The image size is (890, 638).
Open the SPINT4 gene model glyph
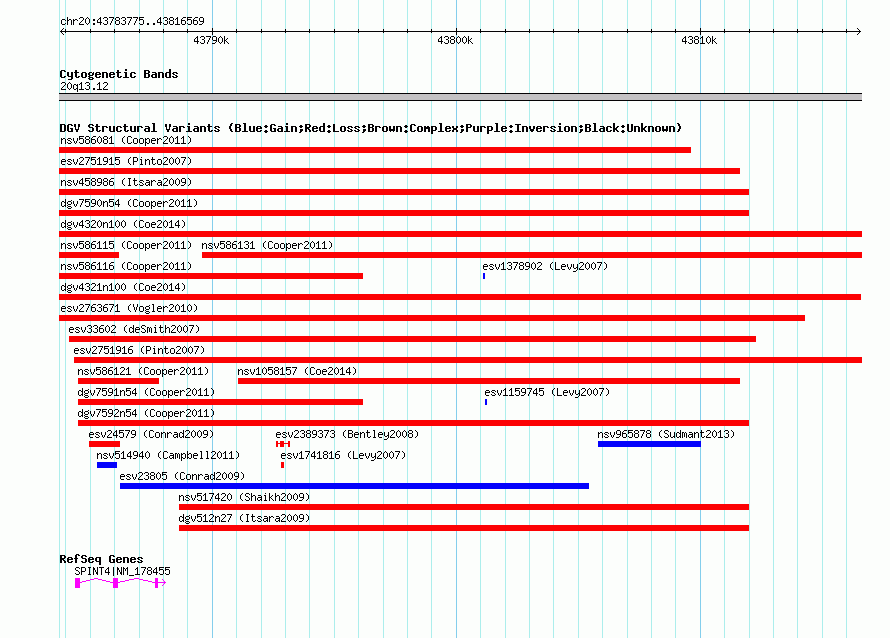click(120, 583)
